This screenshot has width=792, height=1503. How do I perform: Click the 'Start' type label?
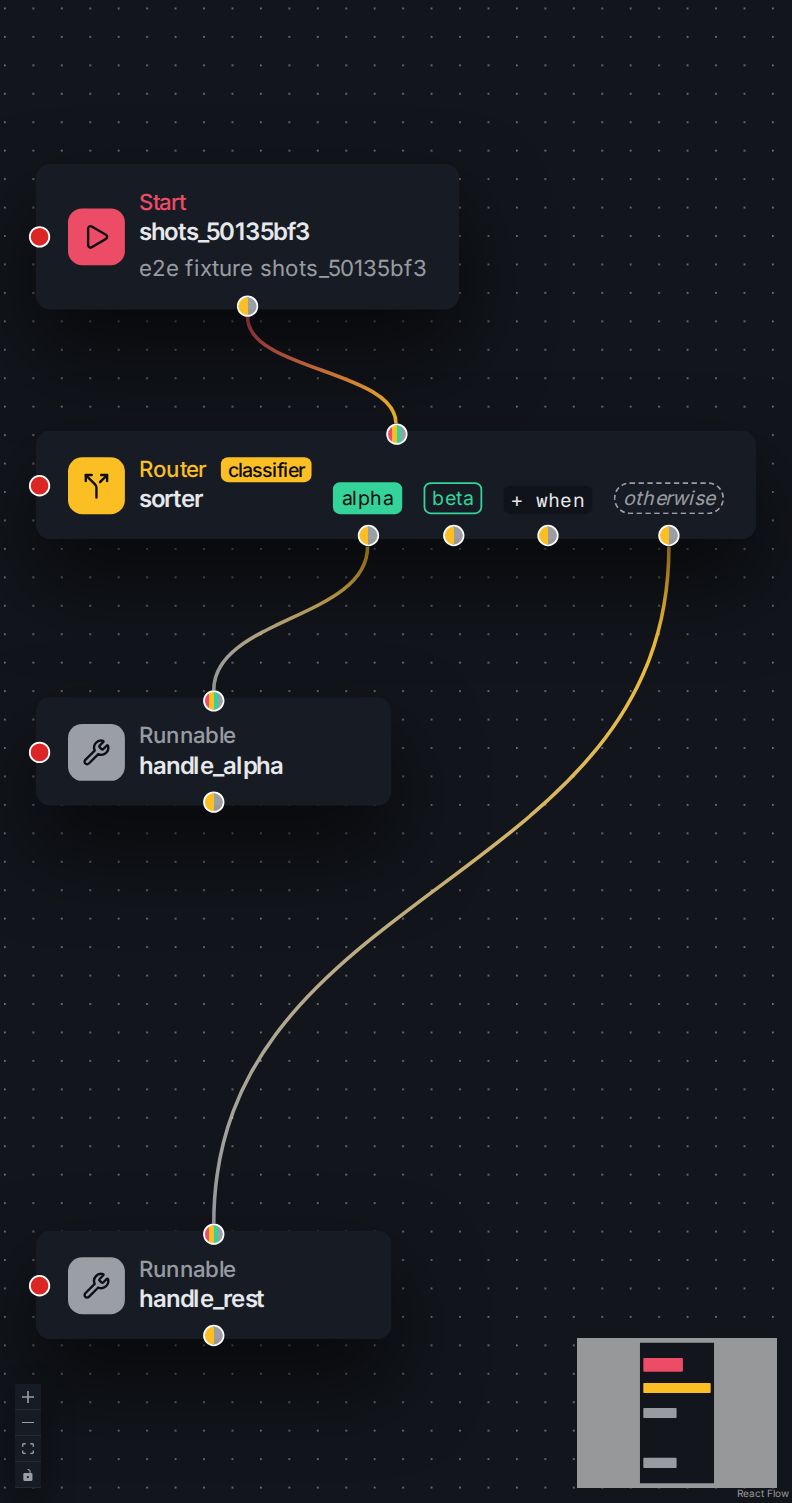163,203
